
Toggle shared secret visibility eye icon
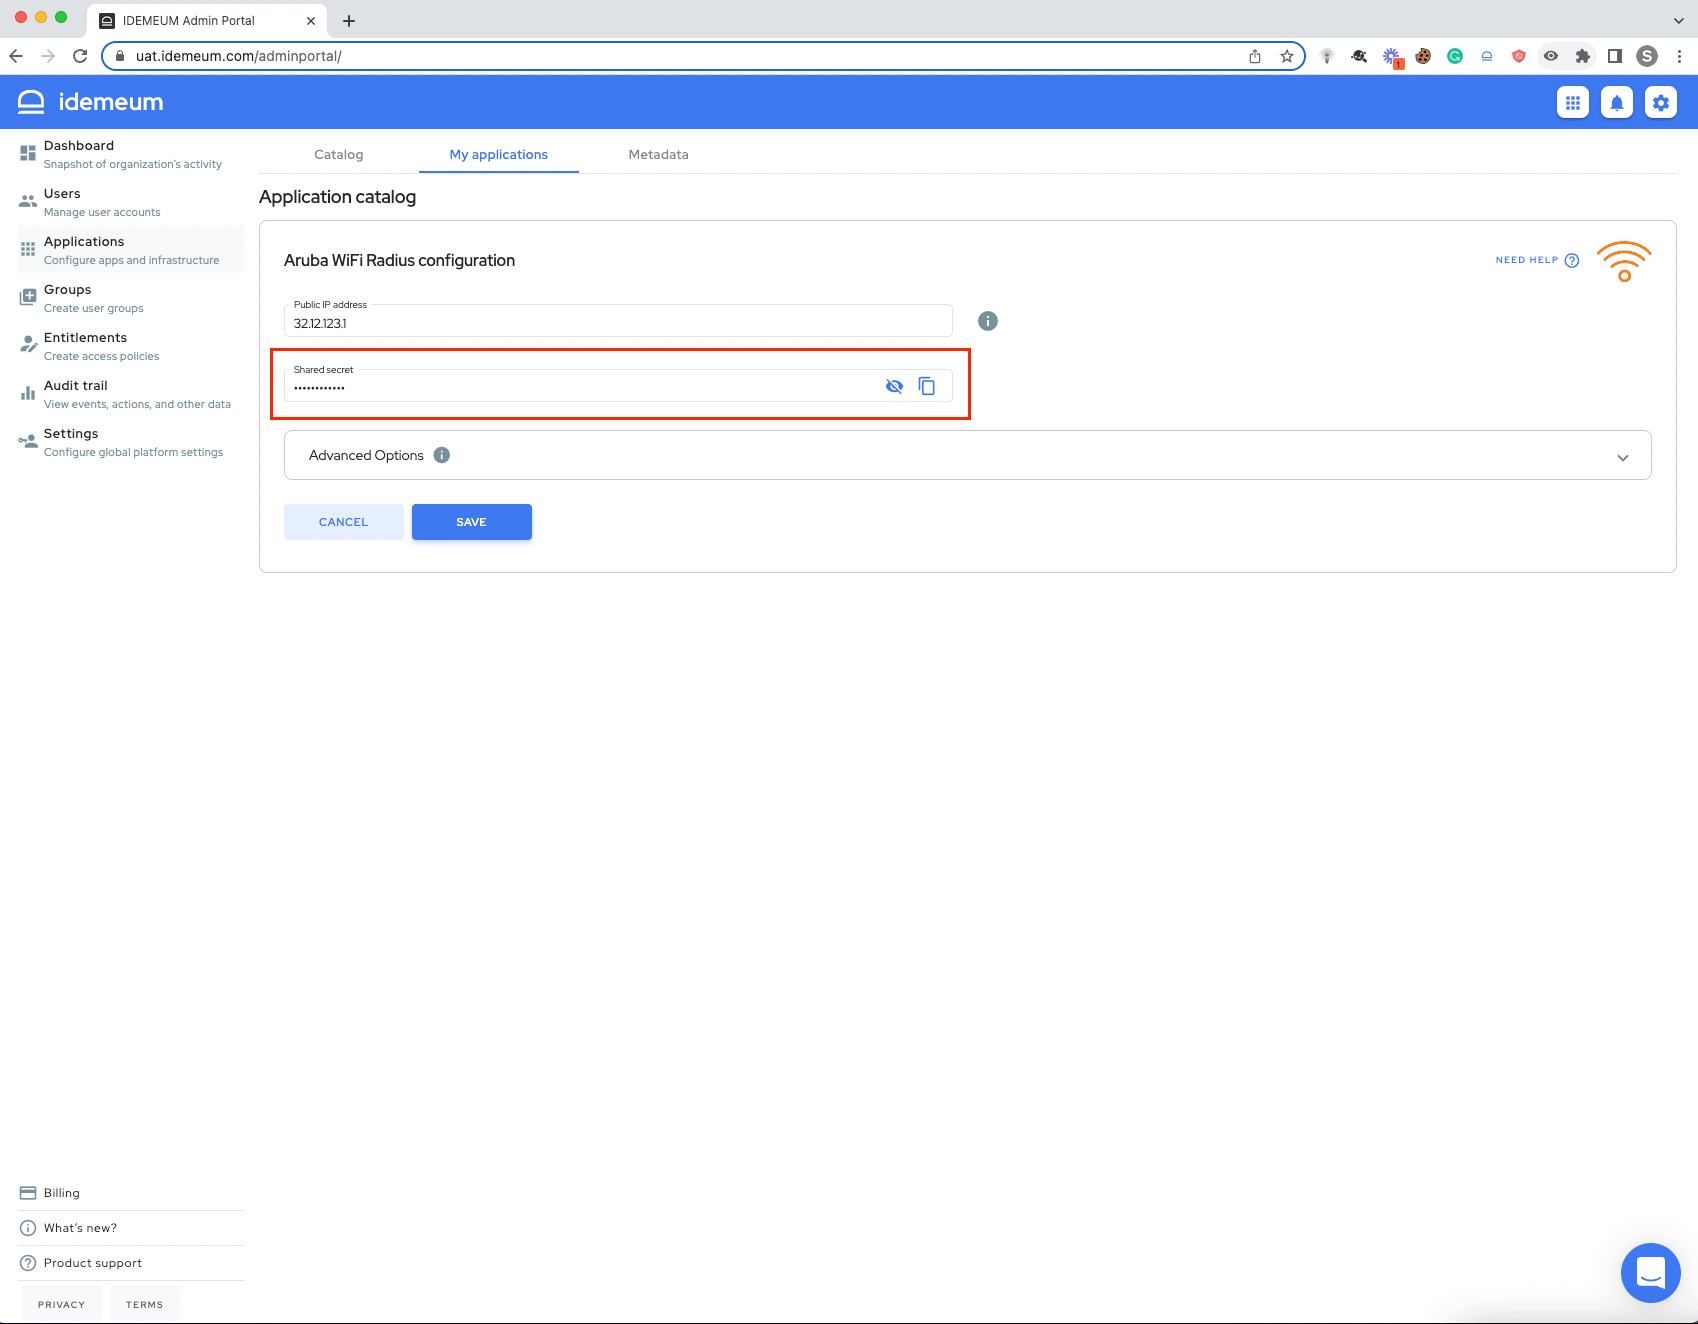pos(894,386)
